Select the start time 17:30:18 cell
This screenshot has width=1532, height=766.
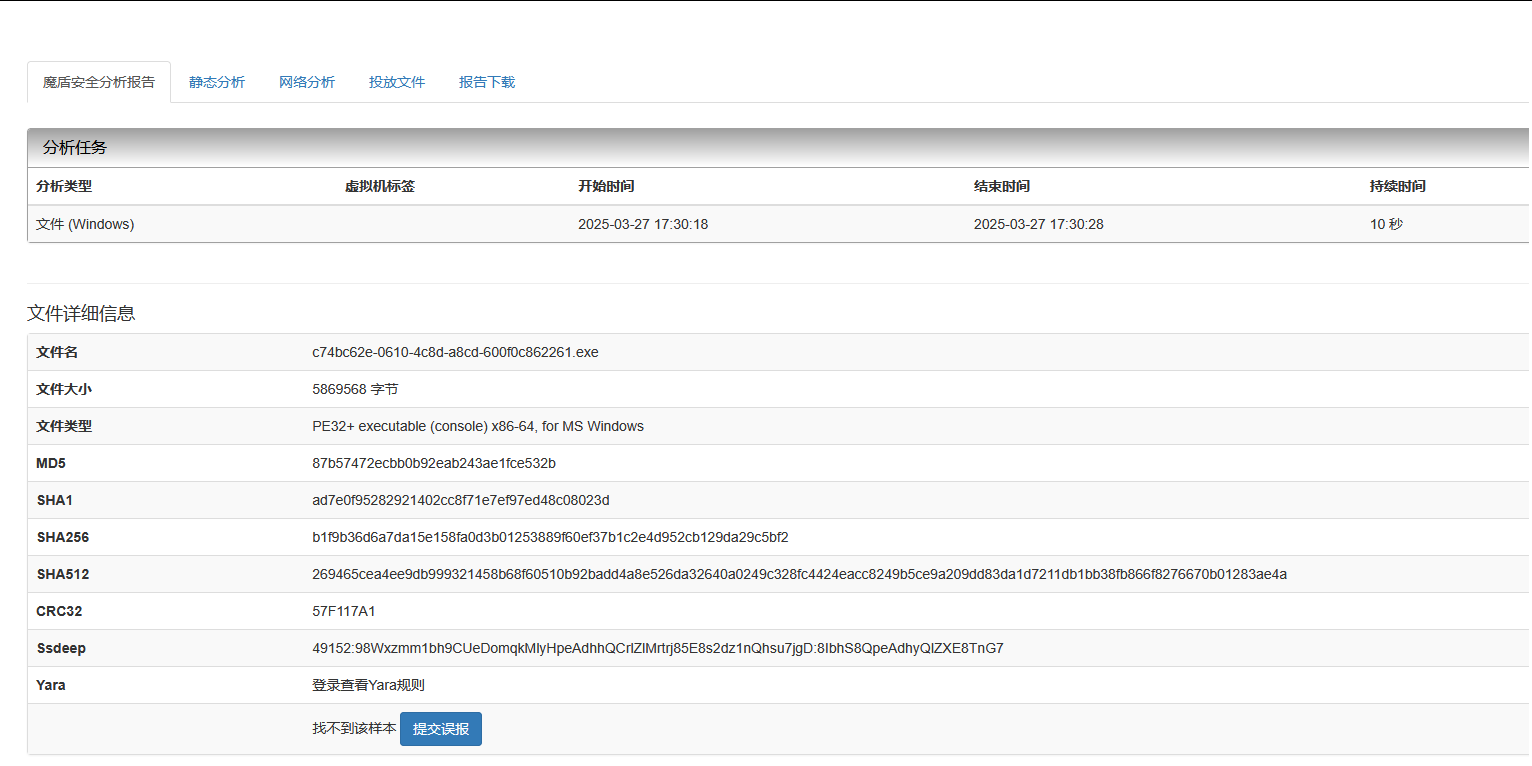[x=643, y=224]
